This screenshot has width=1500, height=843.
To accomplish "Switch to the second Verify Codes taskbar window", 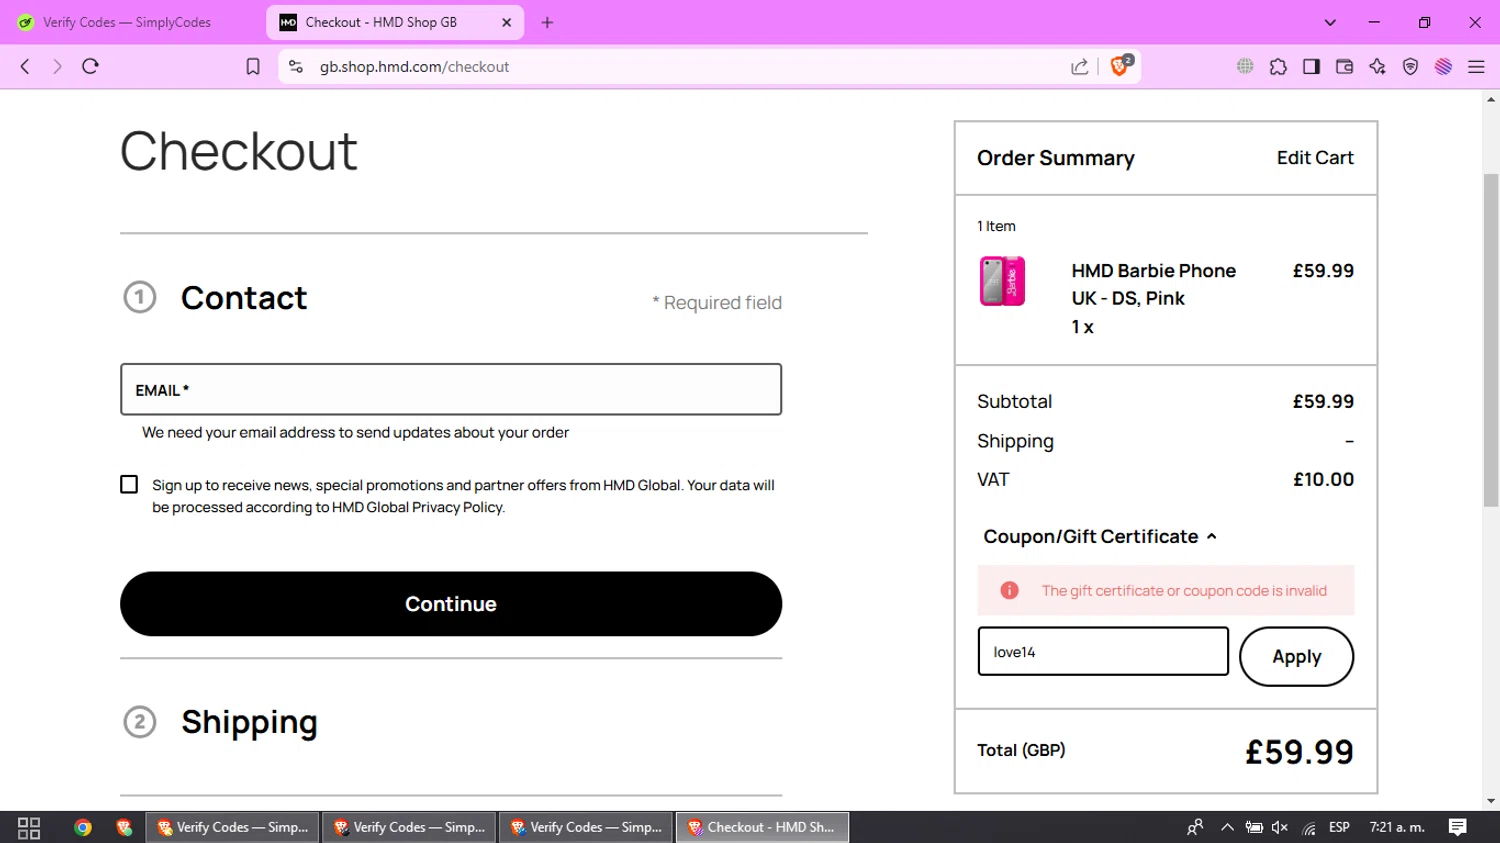I will tap(409, 827).
